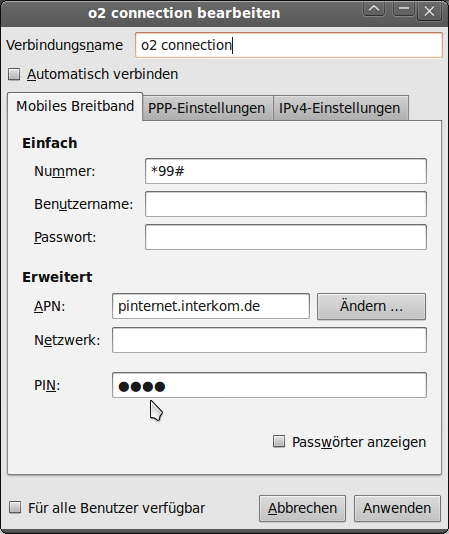Enable Automatisch verbinden checkbox
The image size is (449, 534).
pyautogui.click(x=14, y=74)
